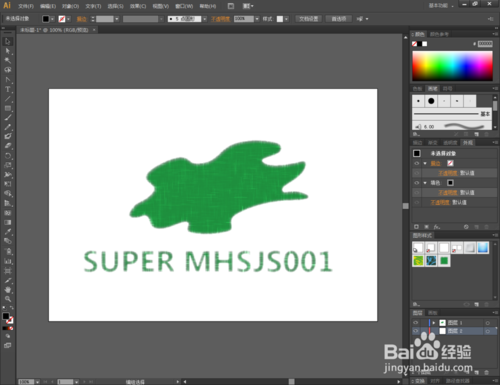Open the 文件(F) menu
This screenshot has height=385, width=500.
click(x=26, y=6)
